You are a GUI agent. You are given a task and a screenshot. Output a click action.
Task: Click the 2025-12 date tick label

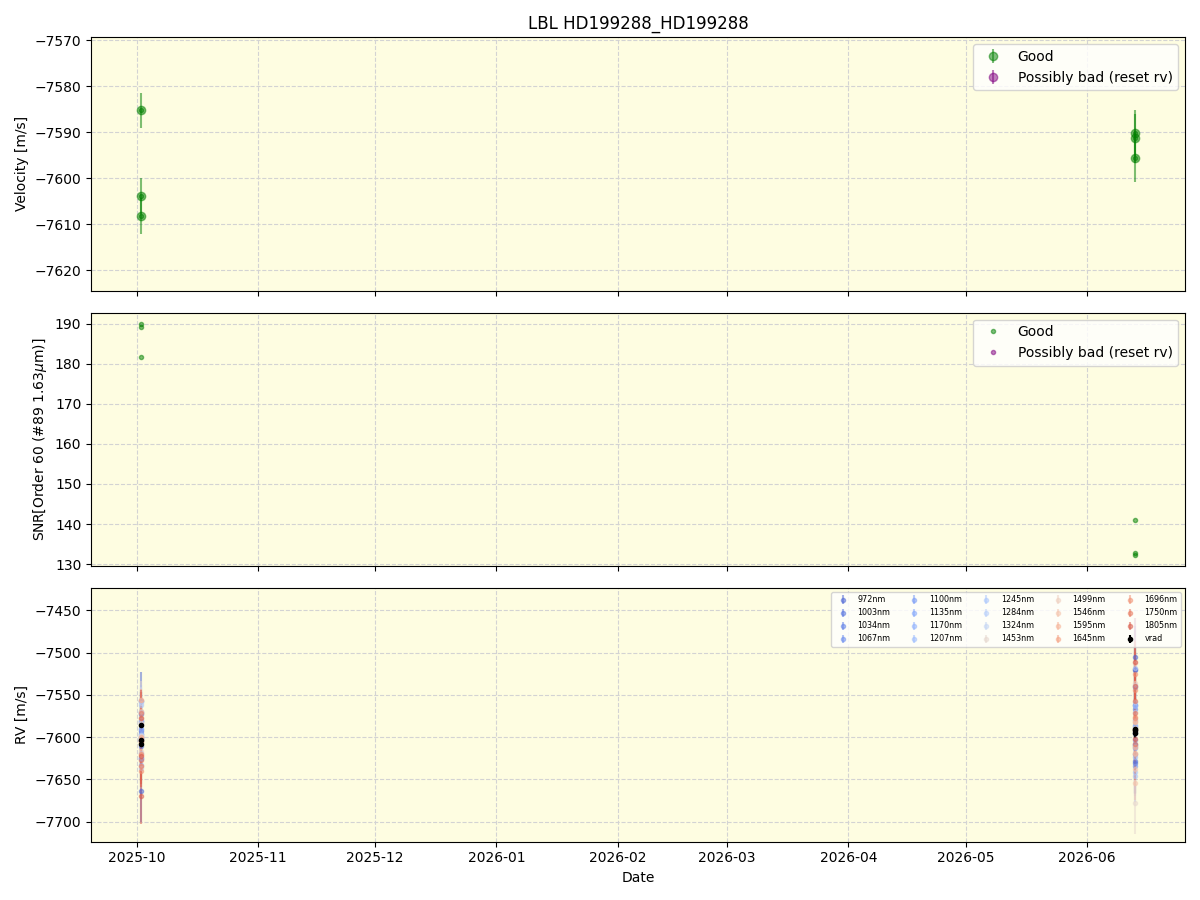[x=375, y=858]
